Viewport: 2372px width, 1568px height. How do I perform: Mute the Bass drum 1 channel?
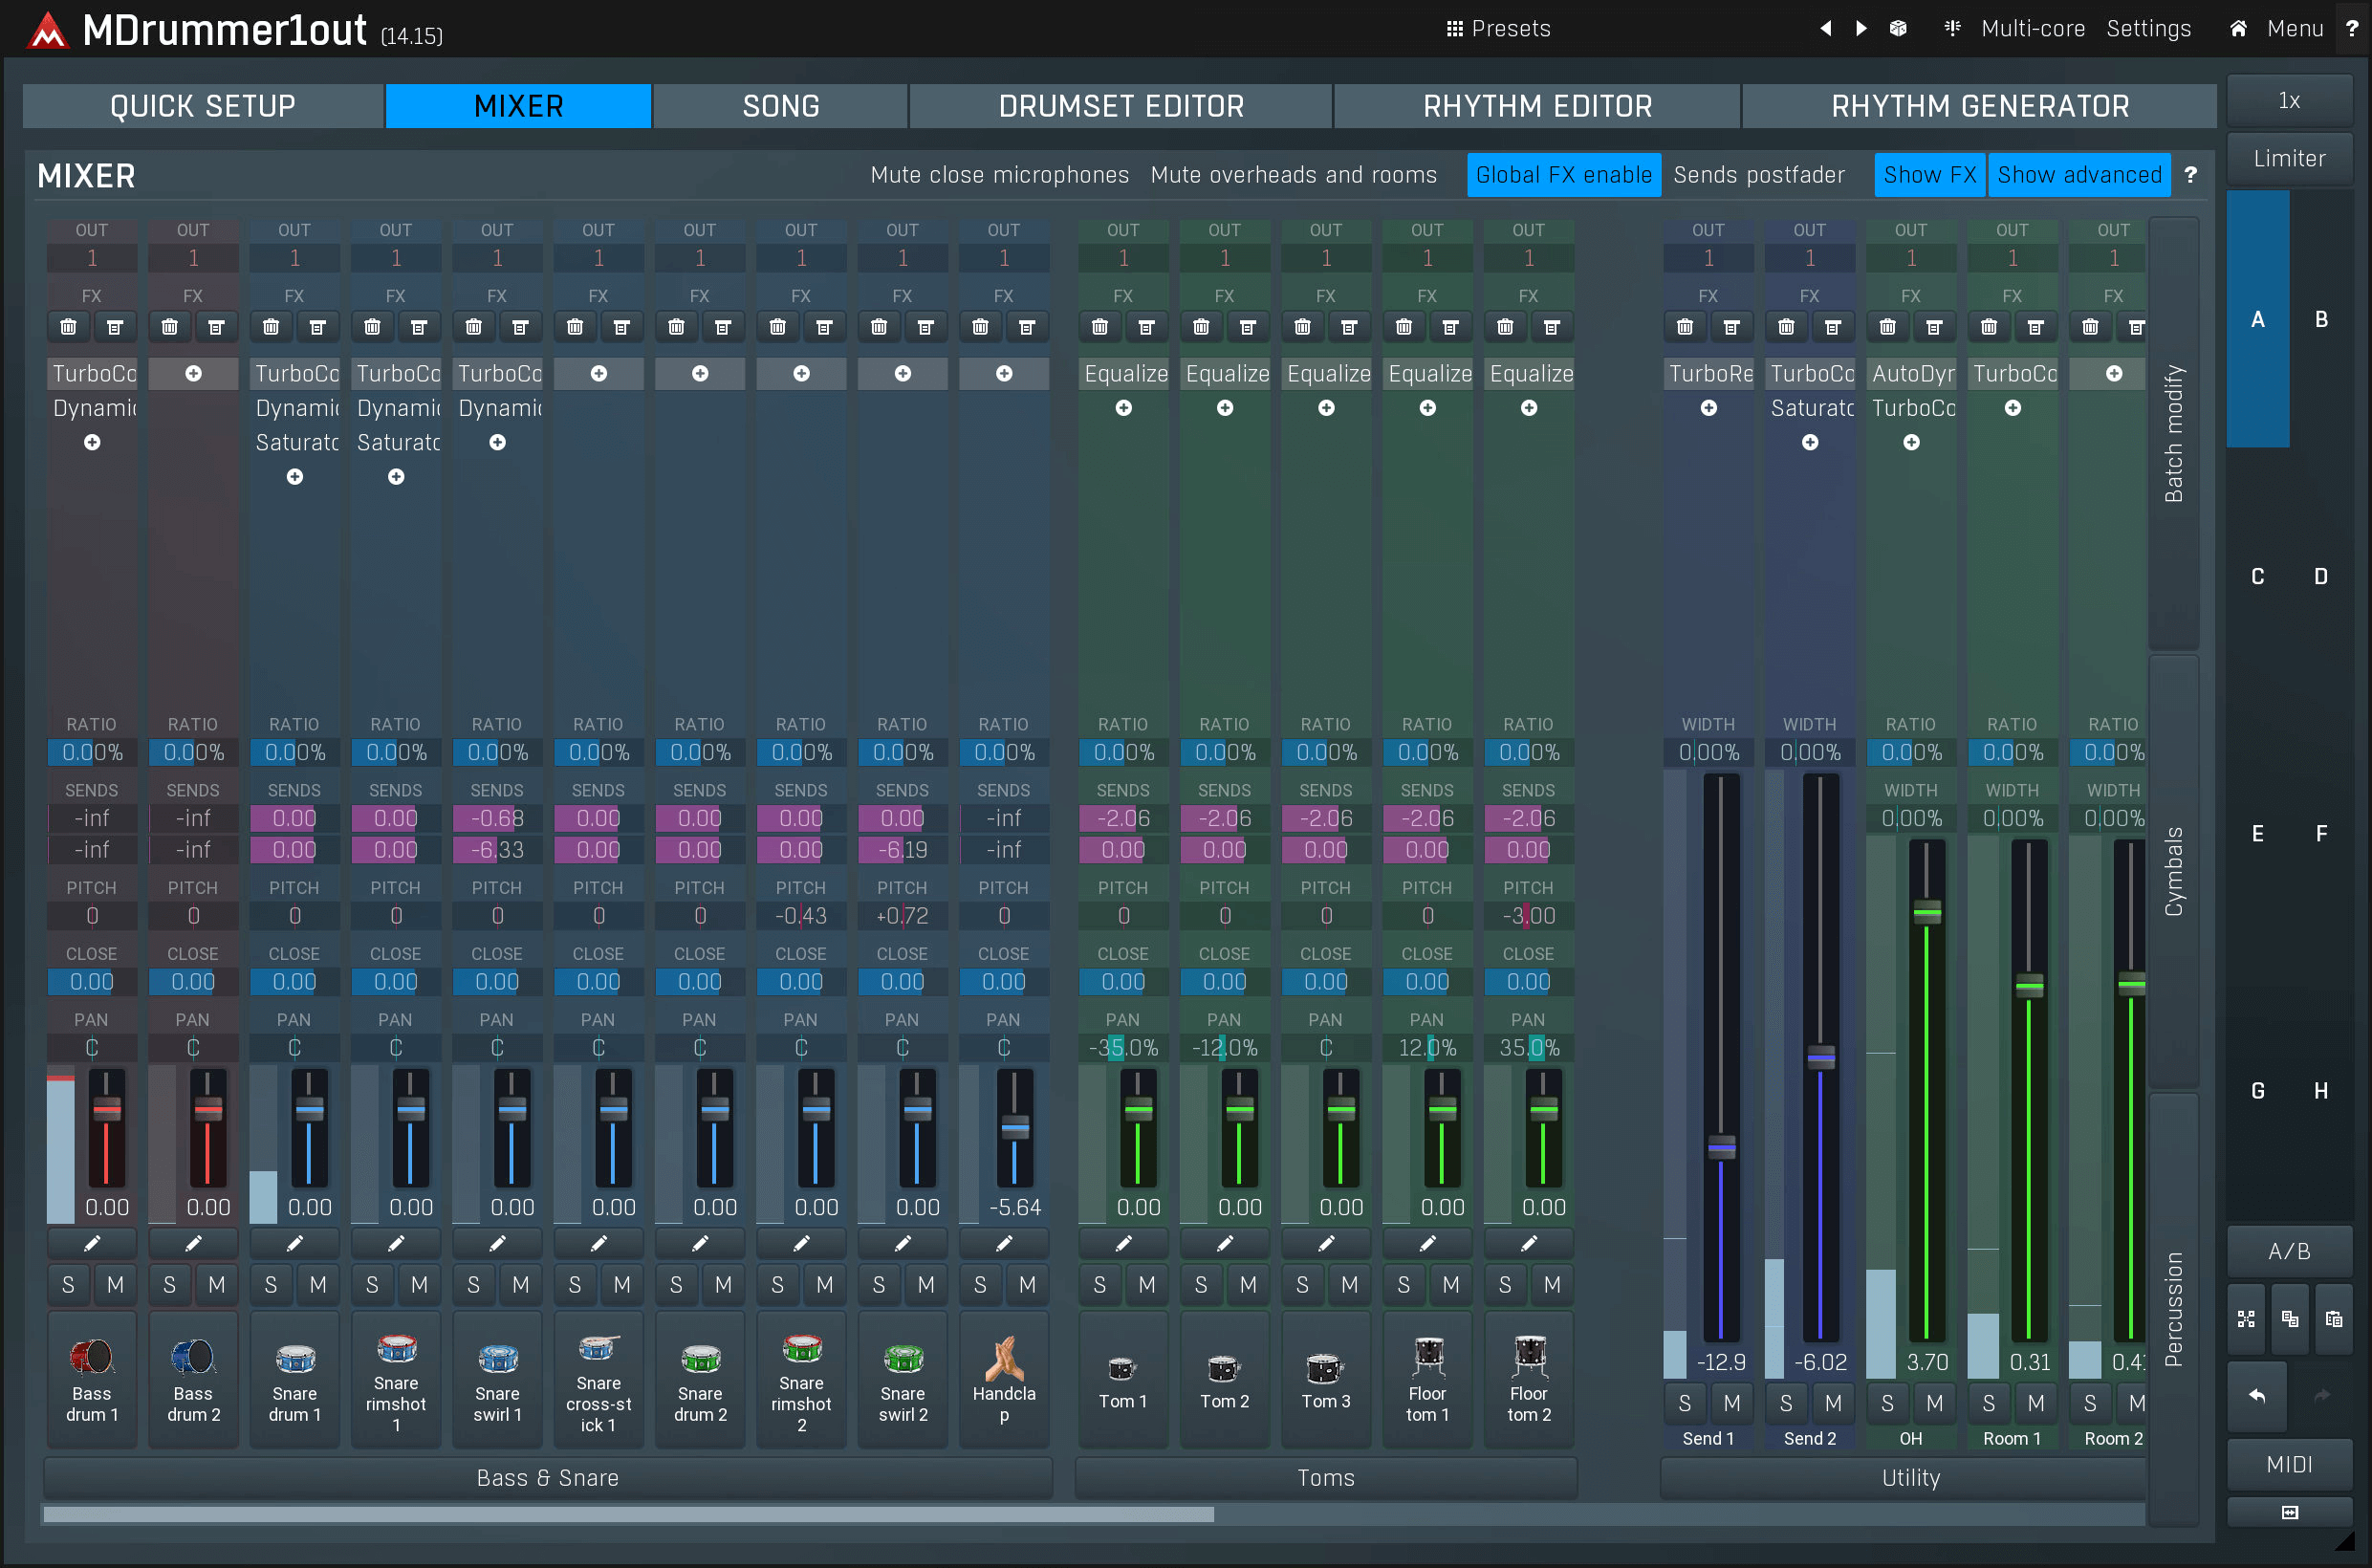pyautogui.click(x=116, y=1284)
